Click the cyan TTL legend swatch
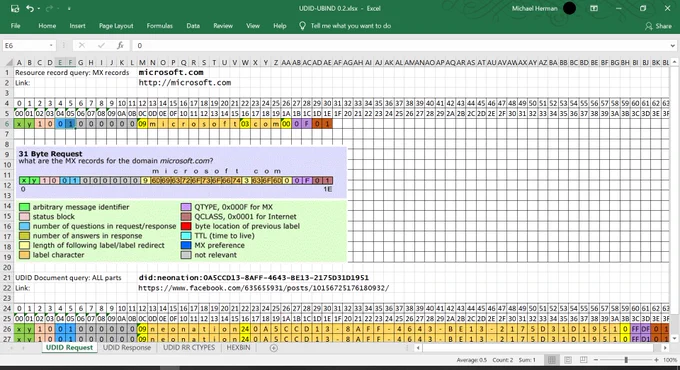The image size is (680, 370). coord(186,236)
